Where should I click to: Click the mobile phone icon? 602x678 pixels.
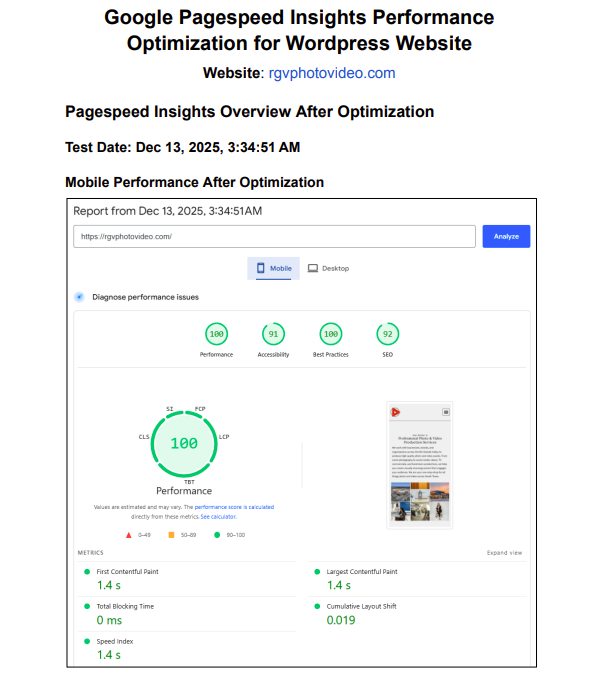coord(261,269)
